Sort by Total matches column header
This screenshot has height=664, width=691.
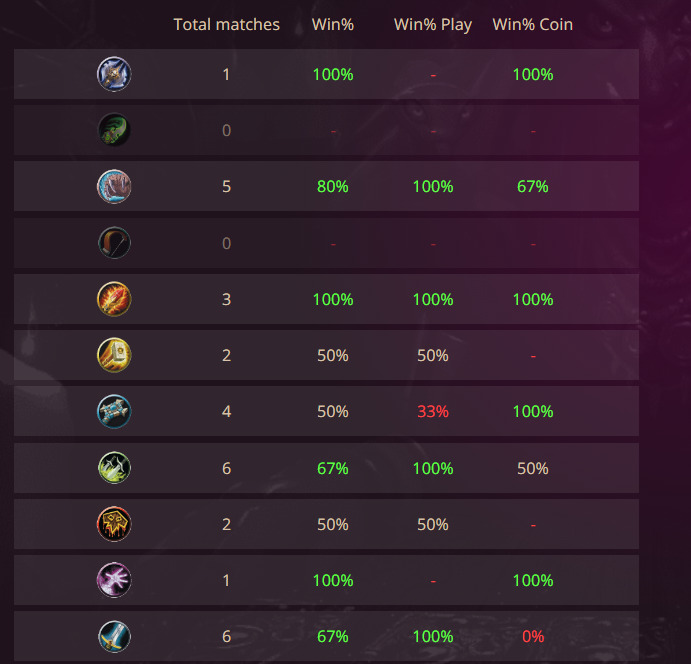227,24
